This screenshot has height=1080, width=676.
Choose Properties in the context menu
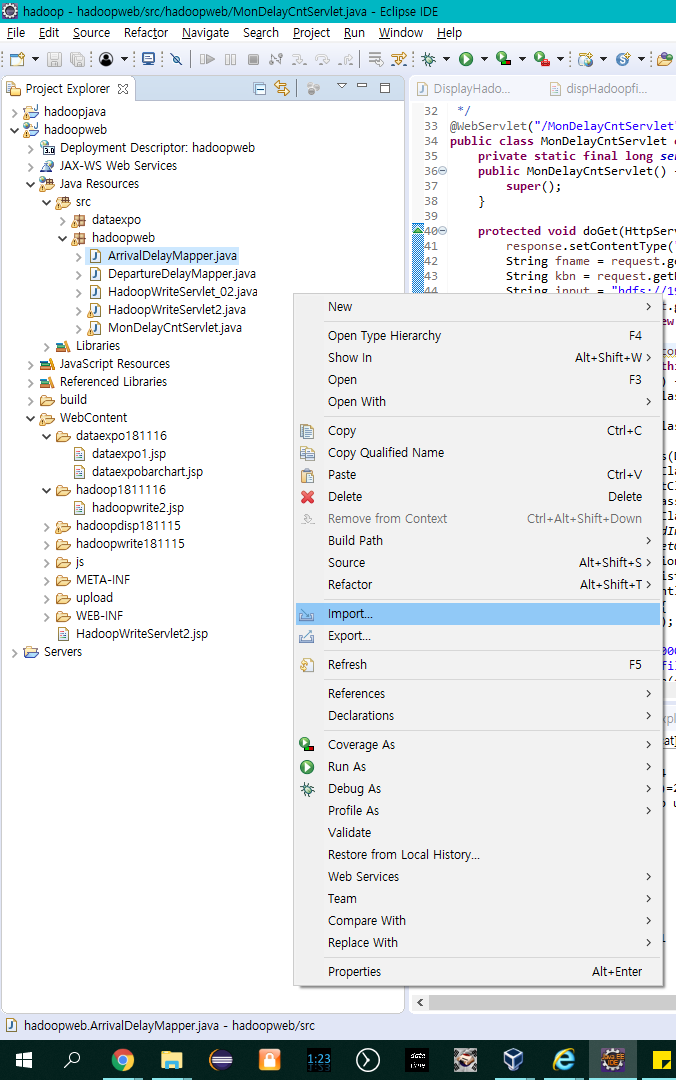pyautogui.click(x=478, y=972)
